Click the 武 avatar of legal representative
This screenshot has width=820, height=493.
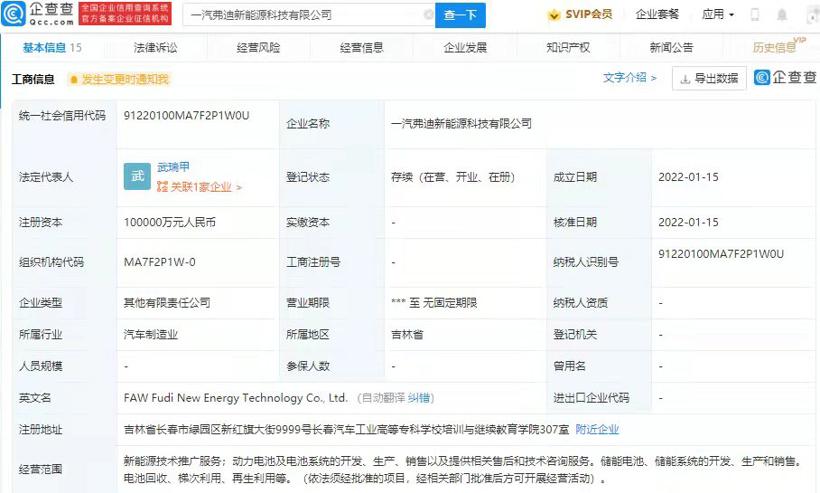(x=137, y=176)
